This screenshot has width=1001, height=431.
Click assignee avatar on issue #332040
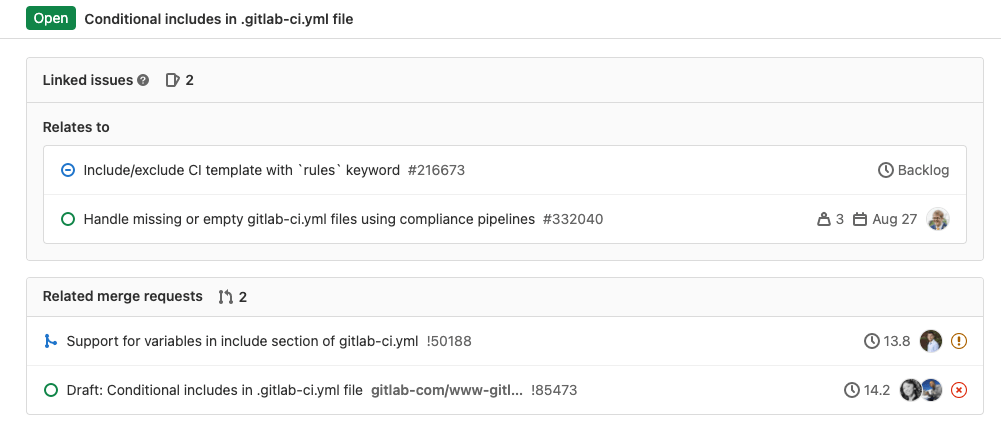click(938, 220)
